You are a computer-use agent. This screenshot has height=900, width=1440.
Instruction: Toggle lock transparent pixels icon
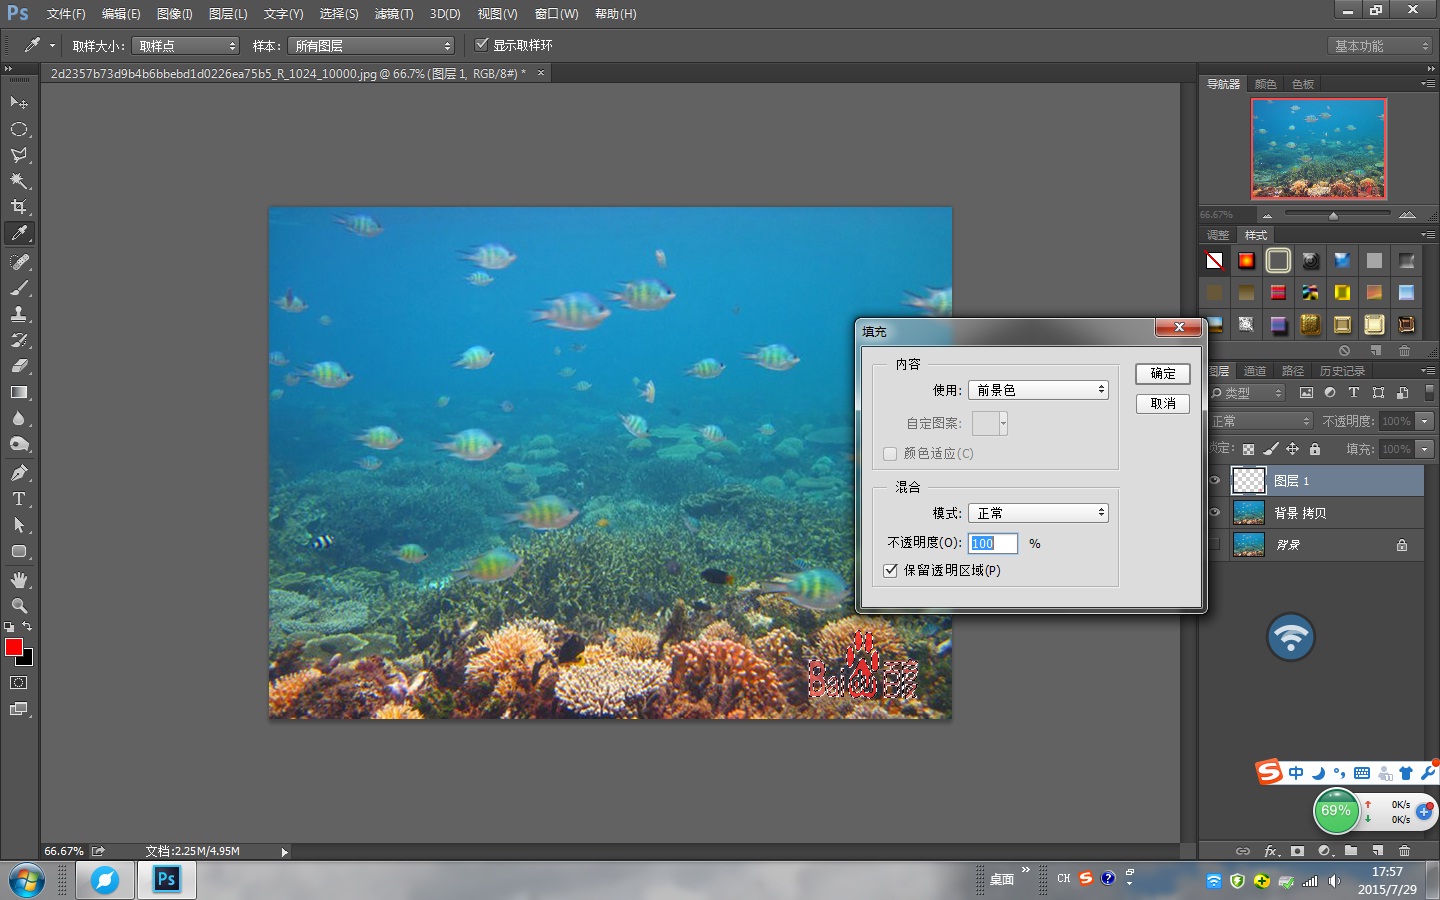1248,449
